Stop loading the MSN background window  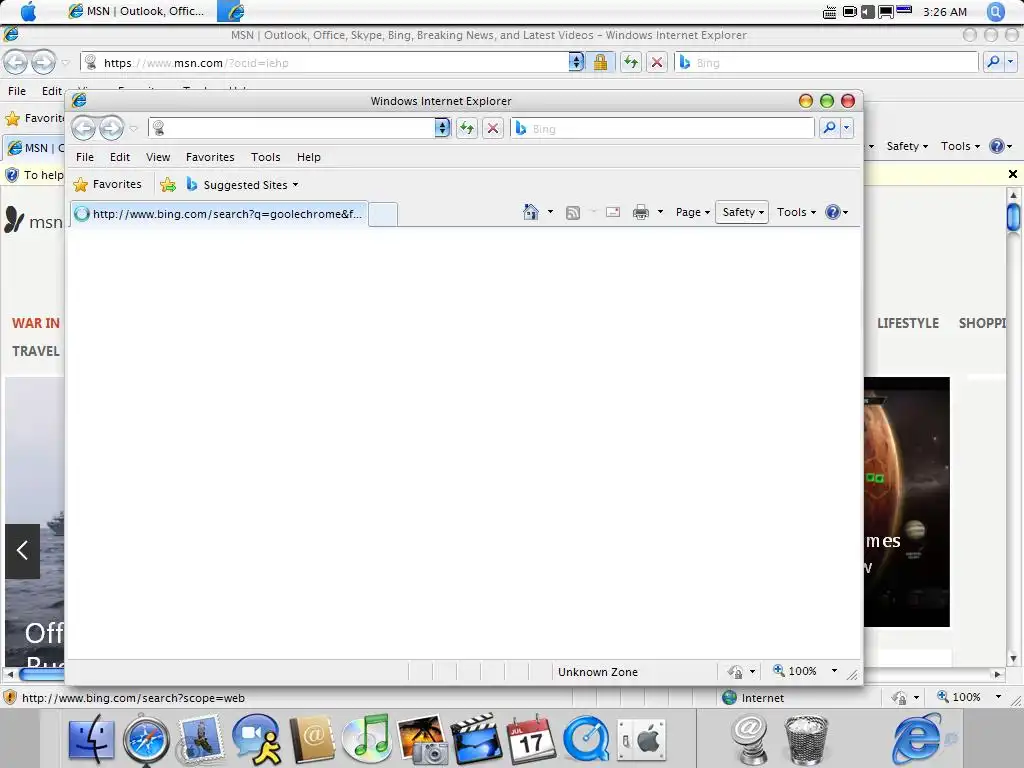657,63
